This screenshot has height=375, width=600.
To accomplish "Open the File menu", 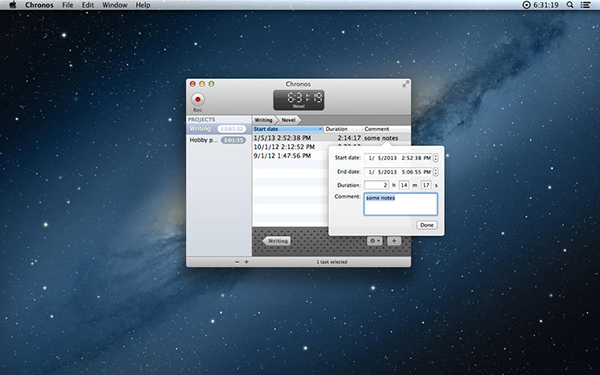I will click(x=67, y=5).
